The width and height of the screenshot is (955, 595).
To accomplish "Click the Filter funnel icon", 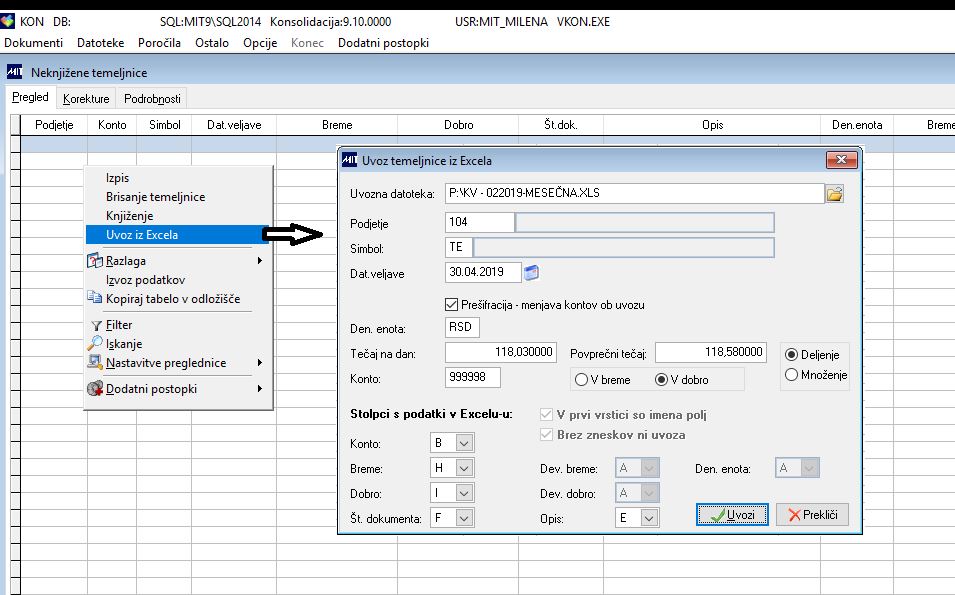I will coord(96,326).
